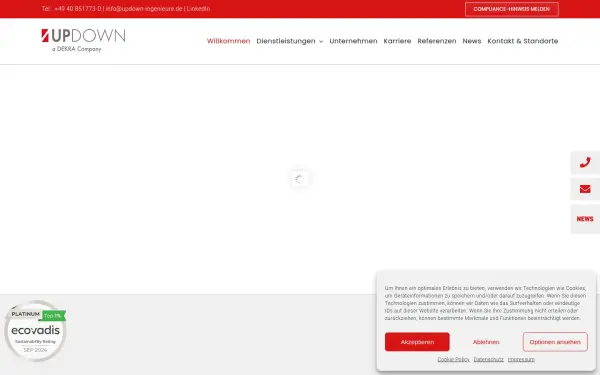Decline cookies with Ablehnen
600x375 pixels.
(486, 342)
